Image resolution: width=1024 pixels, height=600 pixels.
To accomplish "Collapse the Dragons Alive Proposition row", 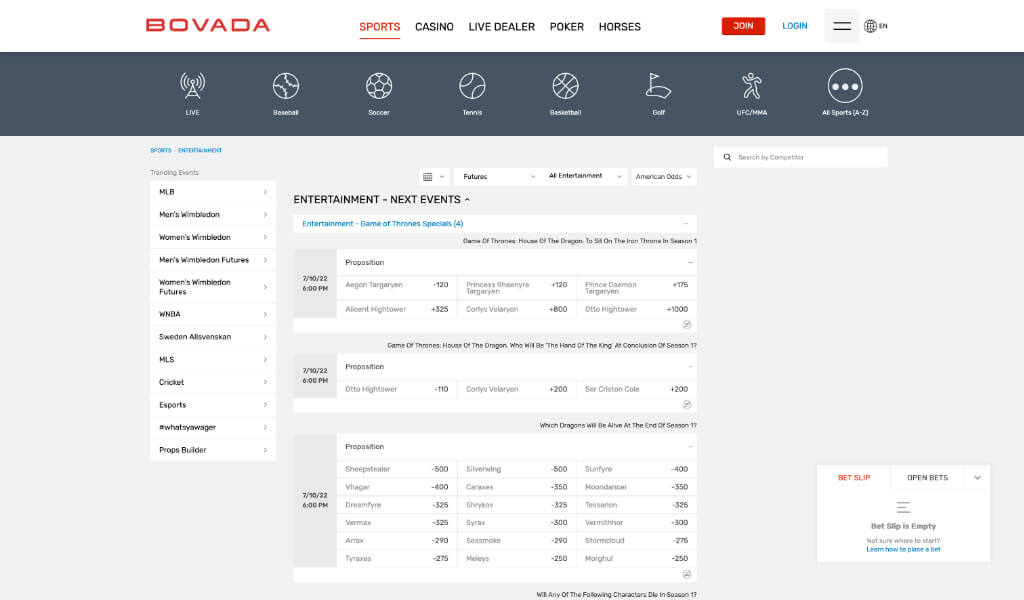I will pos(690,447).
